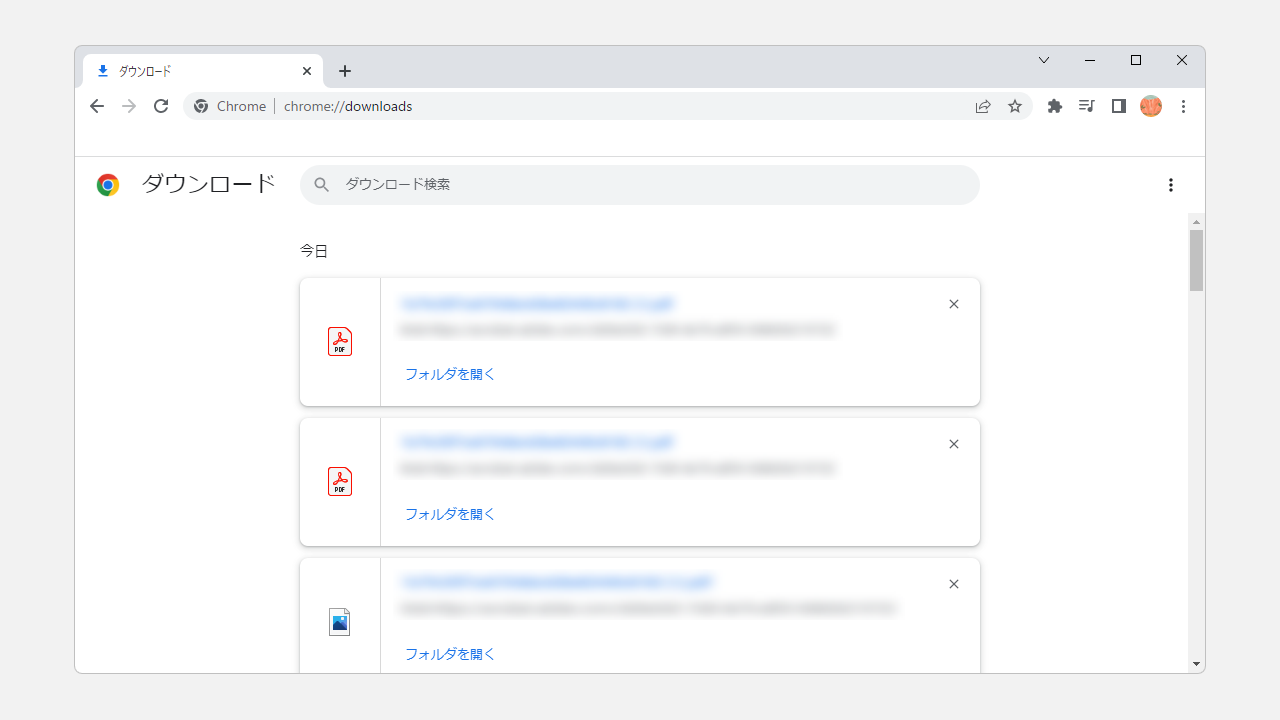Maximize the Chrome window

coord(1136,60)
